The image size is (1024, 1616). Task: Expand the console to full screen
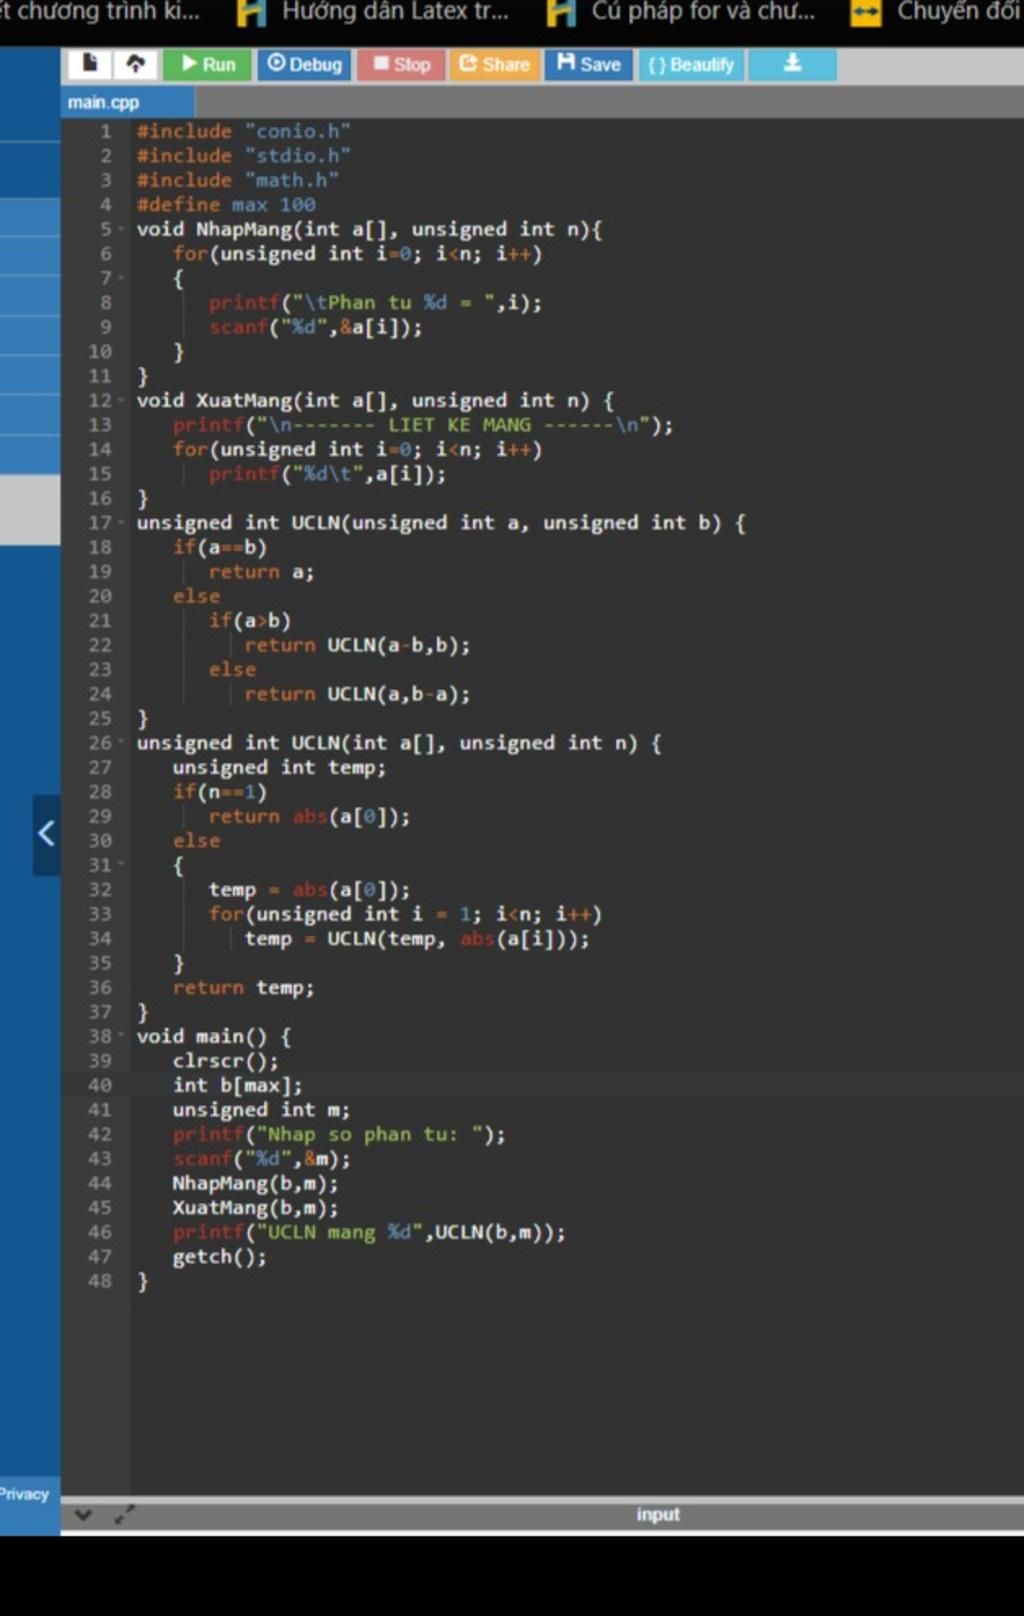click(x=124, y=1515)
